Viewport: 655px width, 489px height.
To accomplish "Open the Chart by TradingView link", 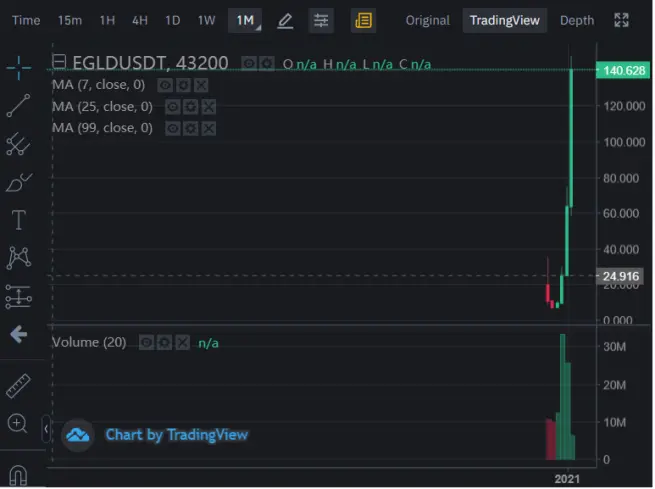I will coord(177,435).
